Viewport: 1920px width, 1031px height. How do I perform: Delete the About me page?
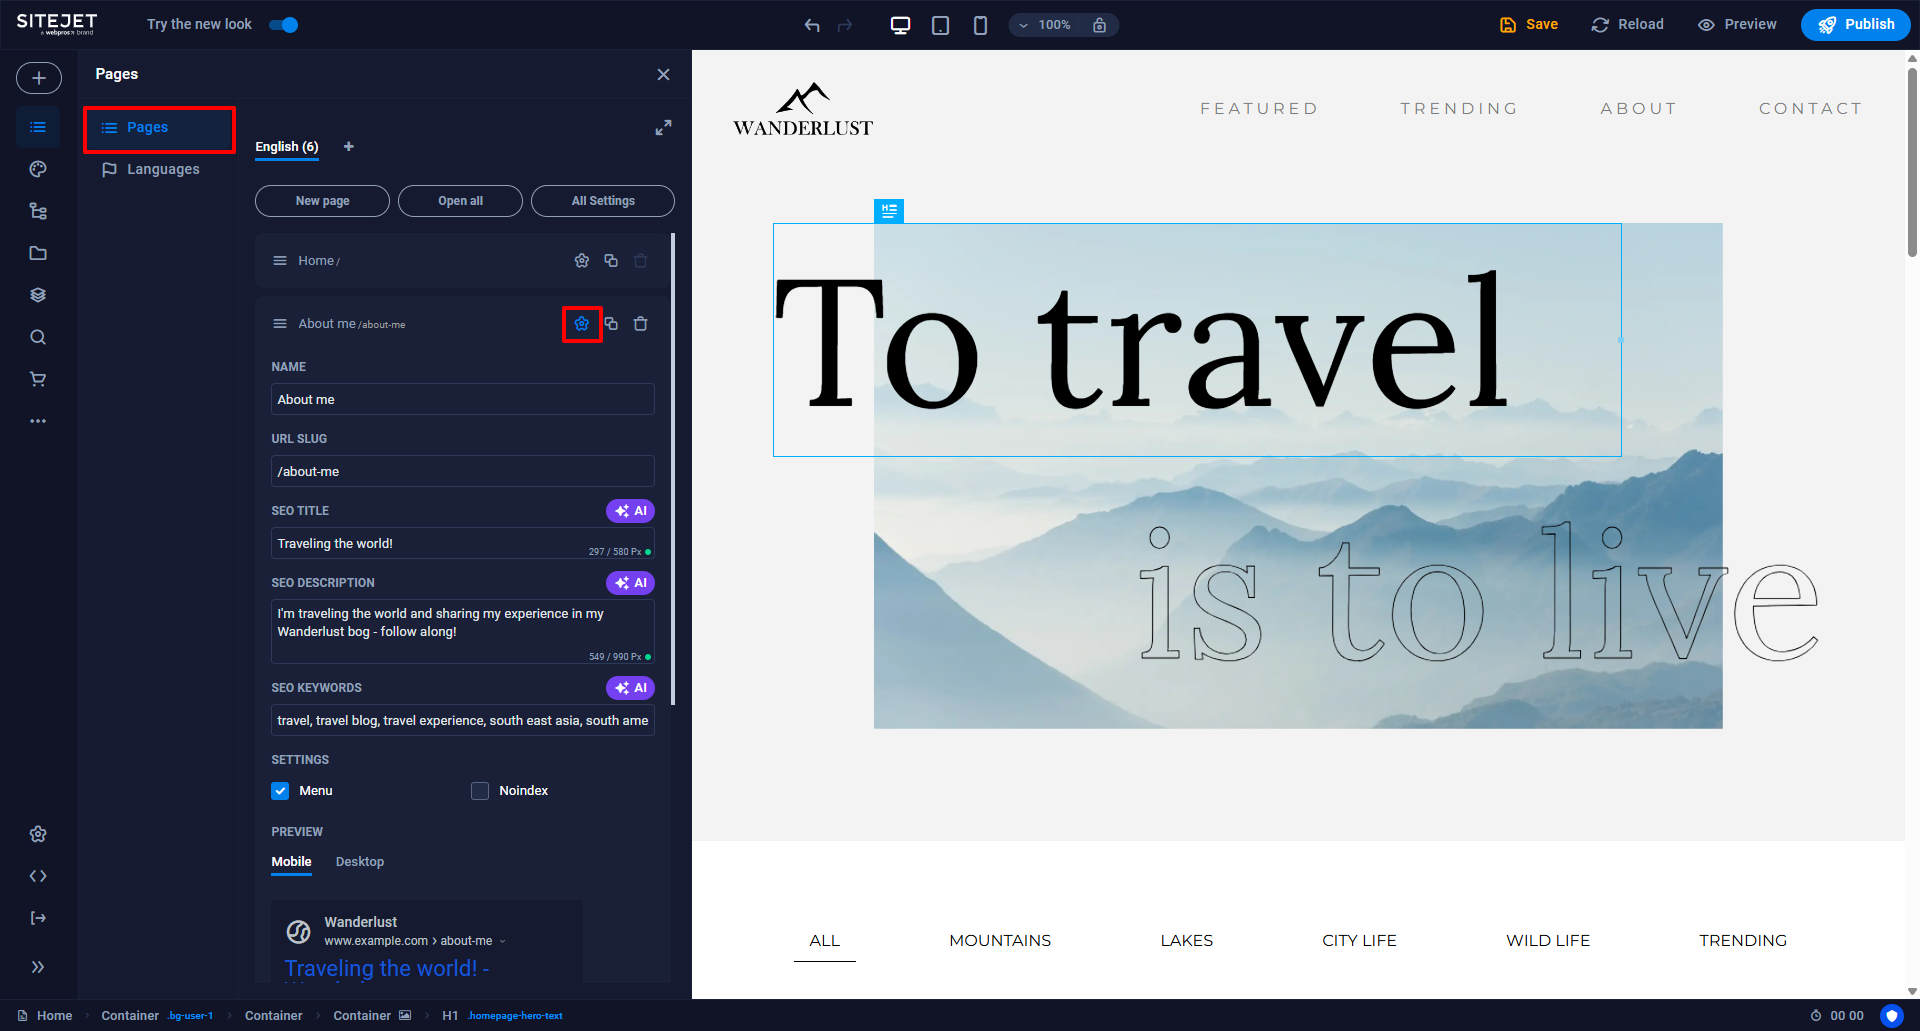click(641, 324)
